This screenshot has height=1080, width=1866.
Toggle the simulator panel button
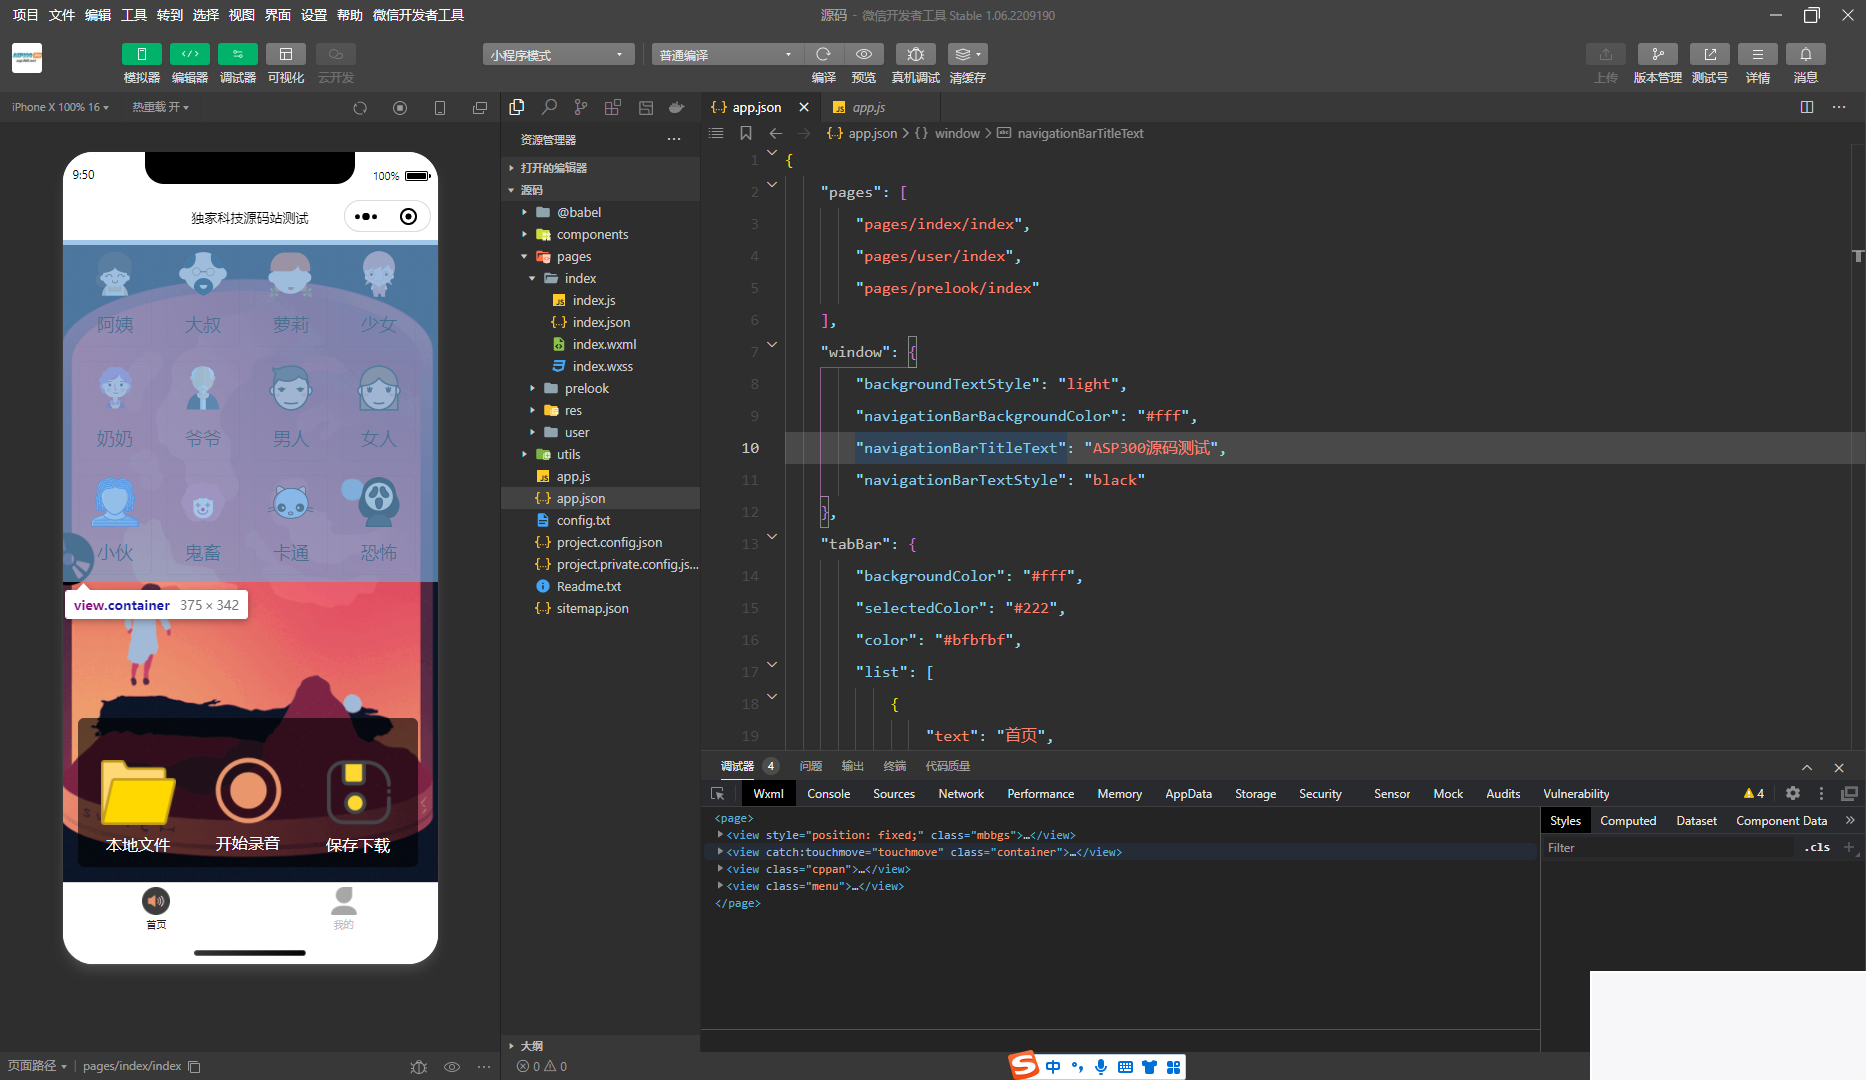click(141, 54)
